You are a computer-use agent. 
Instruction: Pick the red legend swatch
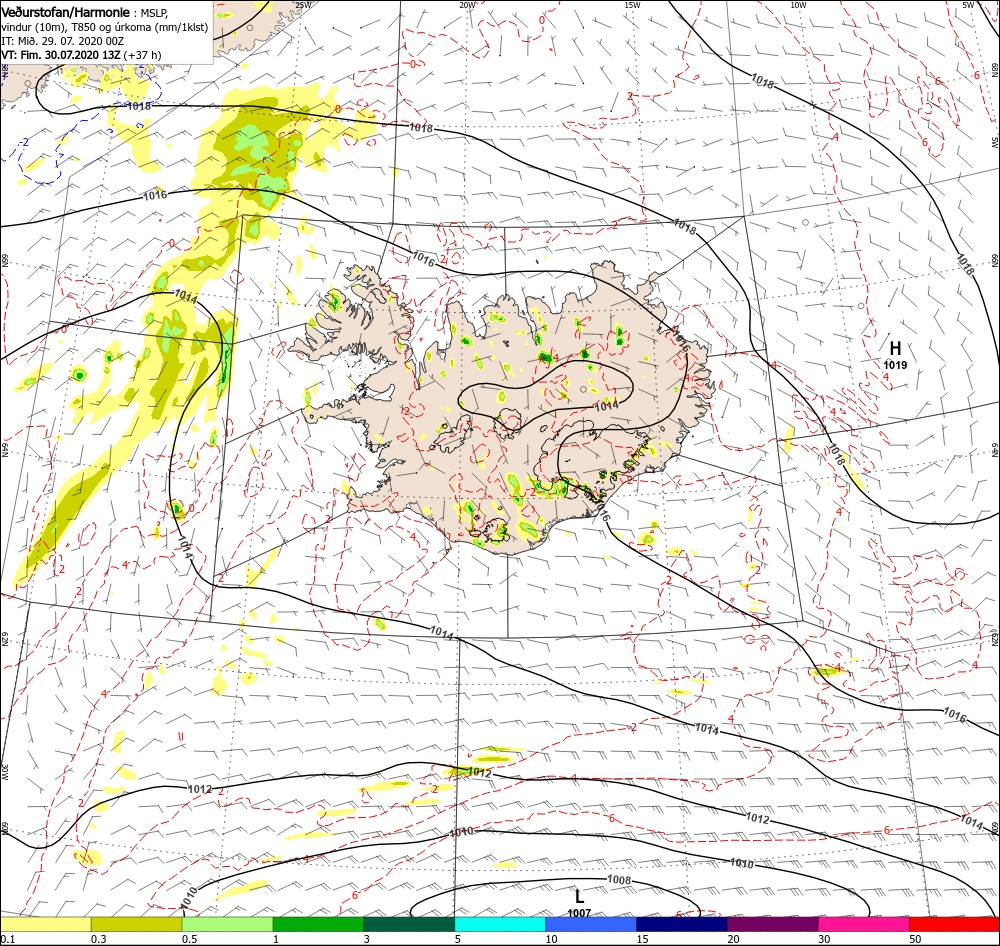[x=954, y=924]
